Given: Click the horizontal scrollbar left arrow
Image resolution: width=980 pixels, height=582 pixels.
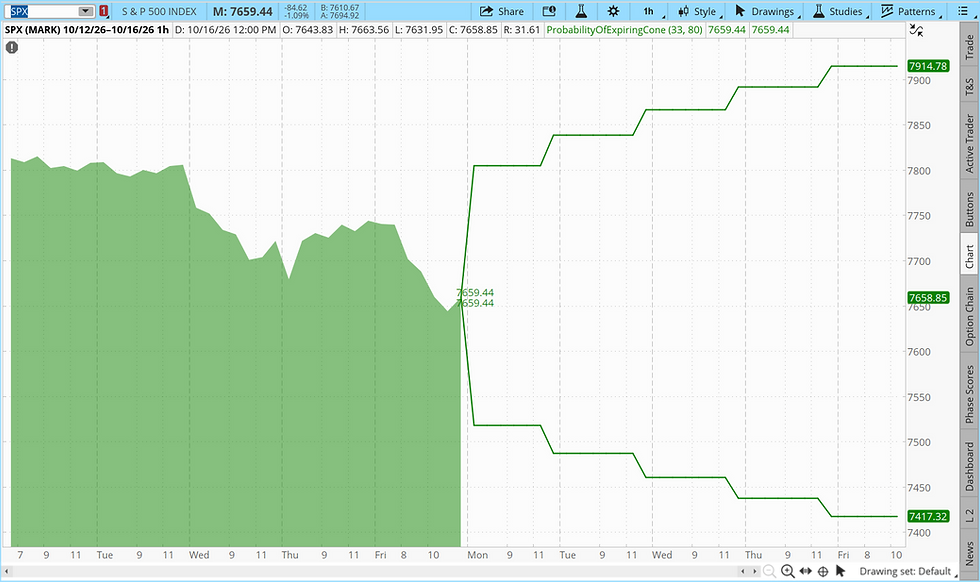Looking at the screenshot, I should coord(7,571).
